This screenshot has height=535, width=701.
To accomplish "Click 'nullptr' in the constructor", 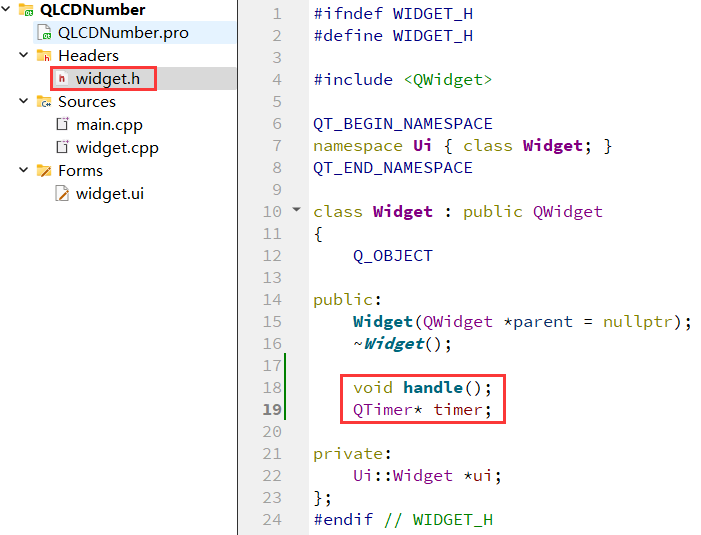I will (x=638, y=321).
